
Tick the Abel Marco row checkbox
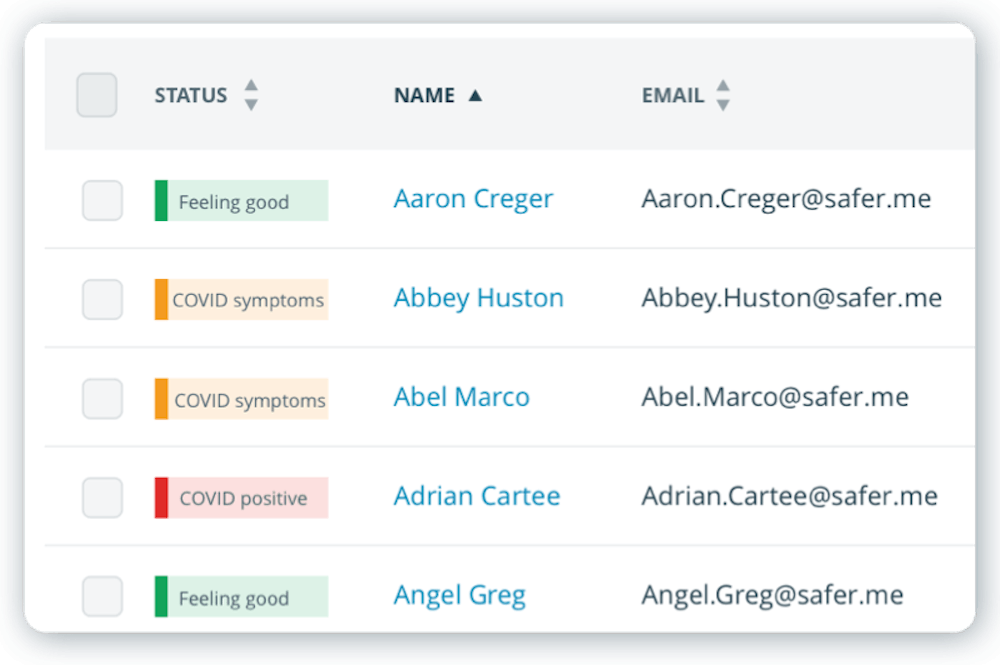click(102, 398)
